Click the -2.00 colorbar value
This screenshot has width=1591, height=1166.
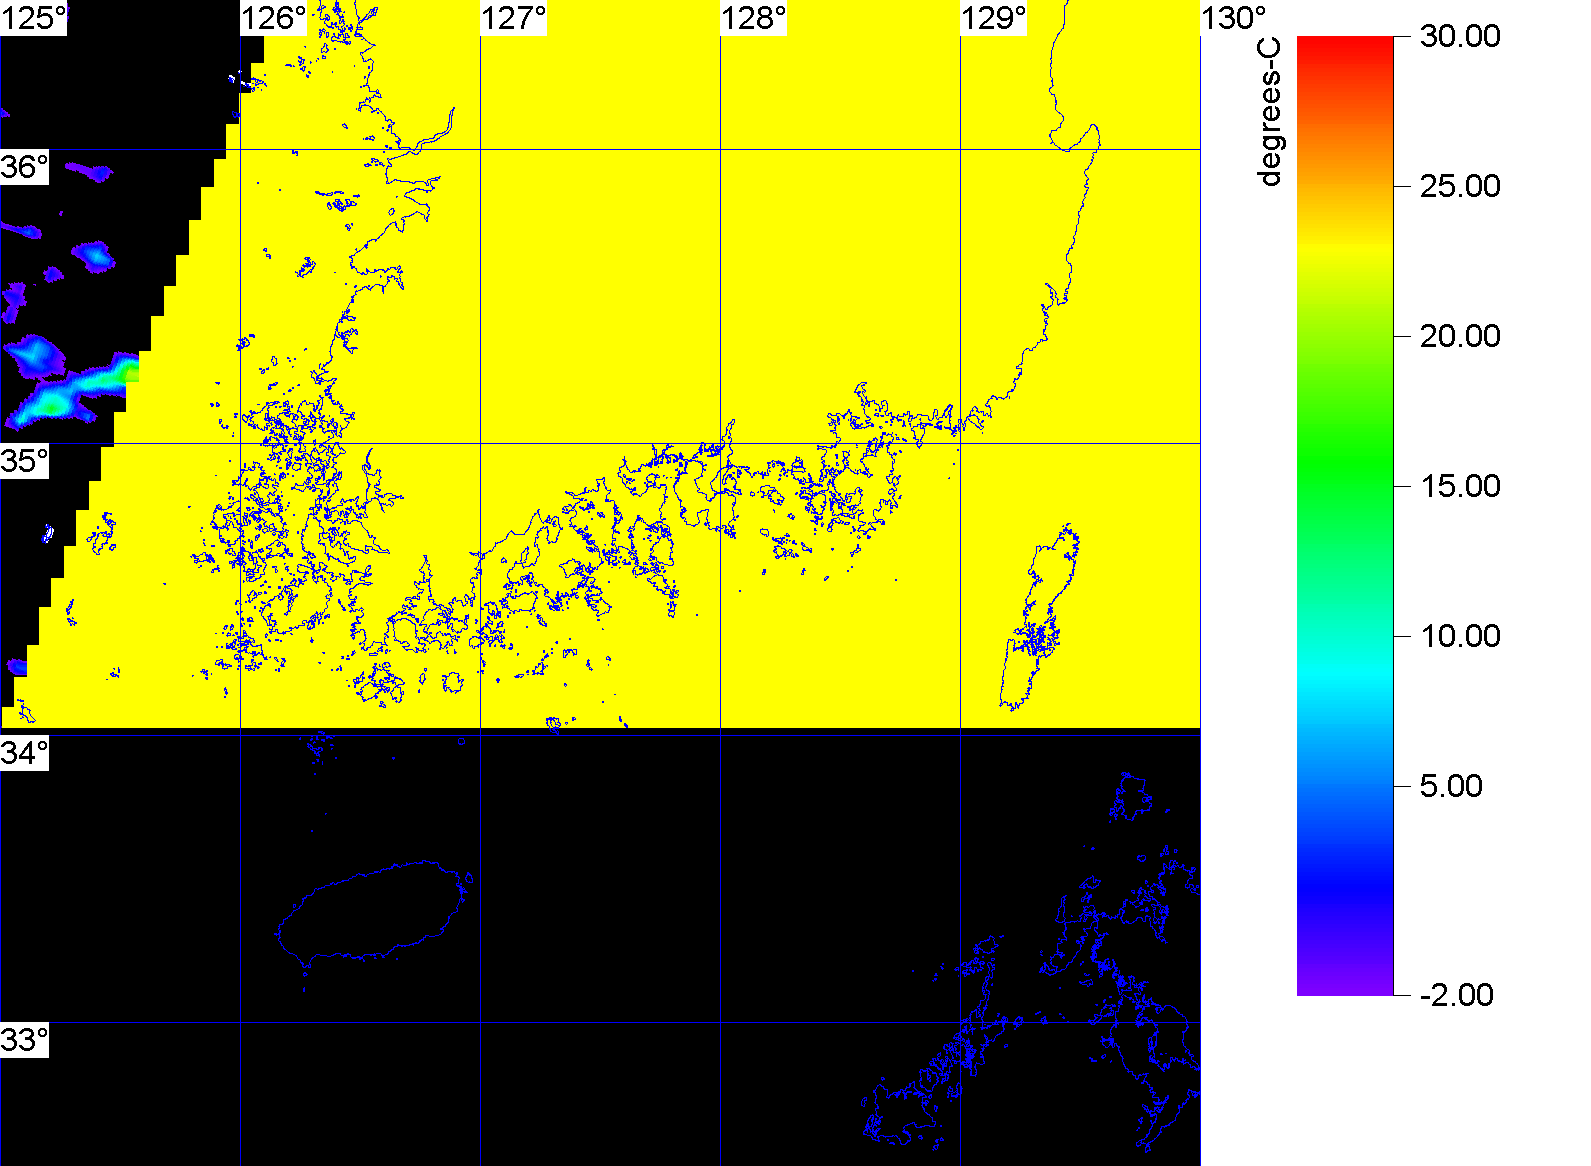point(1456,995)
